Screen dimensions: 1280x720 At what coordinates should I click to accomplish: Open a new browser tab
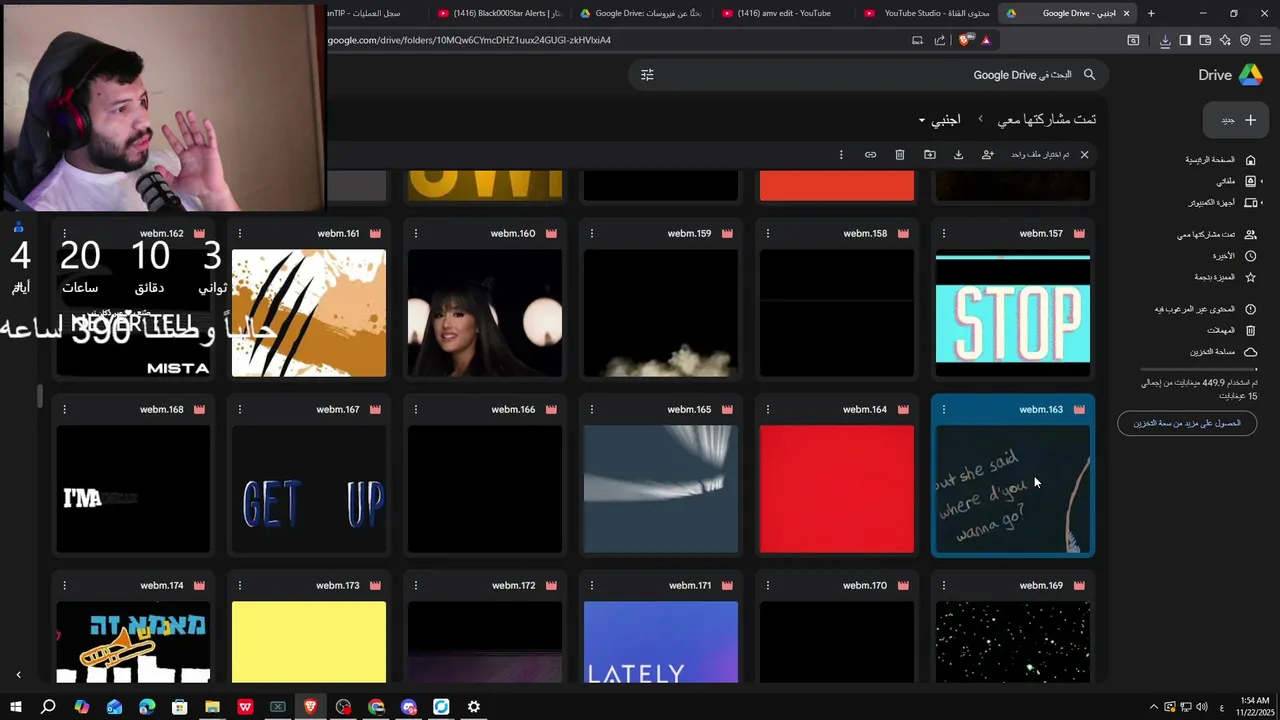[x=1151, y=13]
